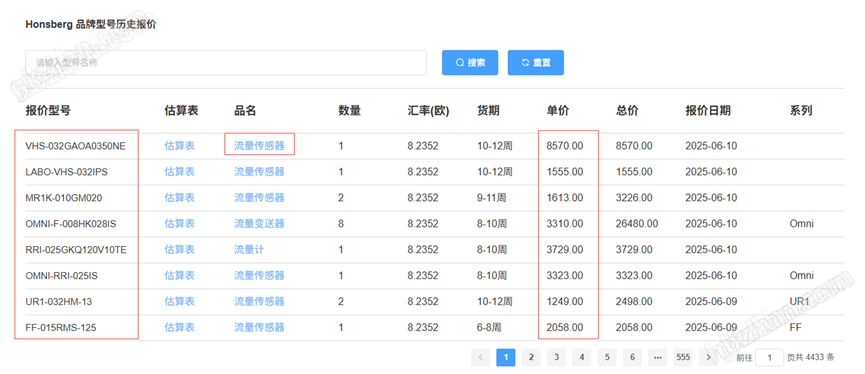The image size is (865, 374).
Task: Click the FF series cell
Action: pos(795,328)
